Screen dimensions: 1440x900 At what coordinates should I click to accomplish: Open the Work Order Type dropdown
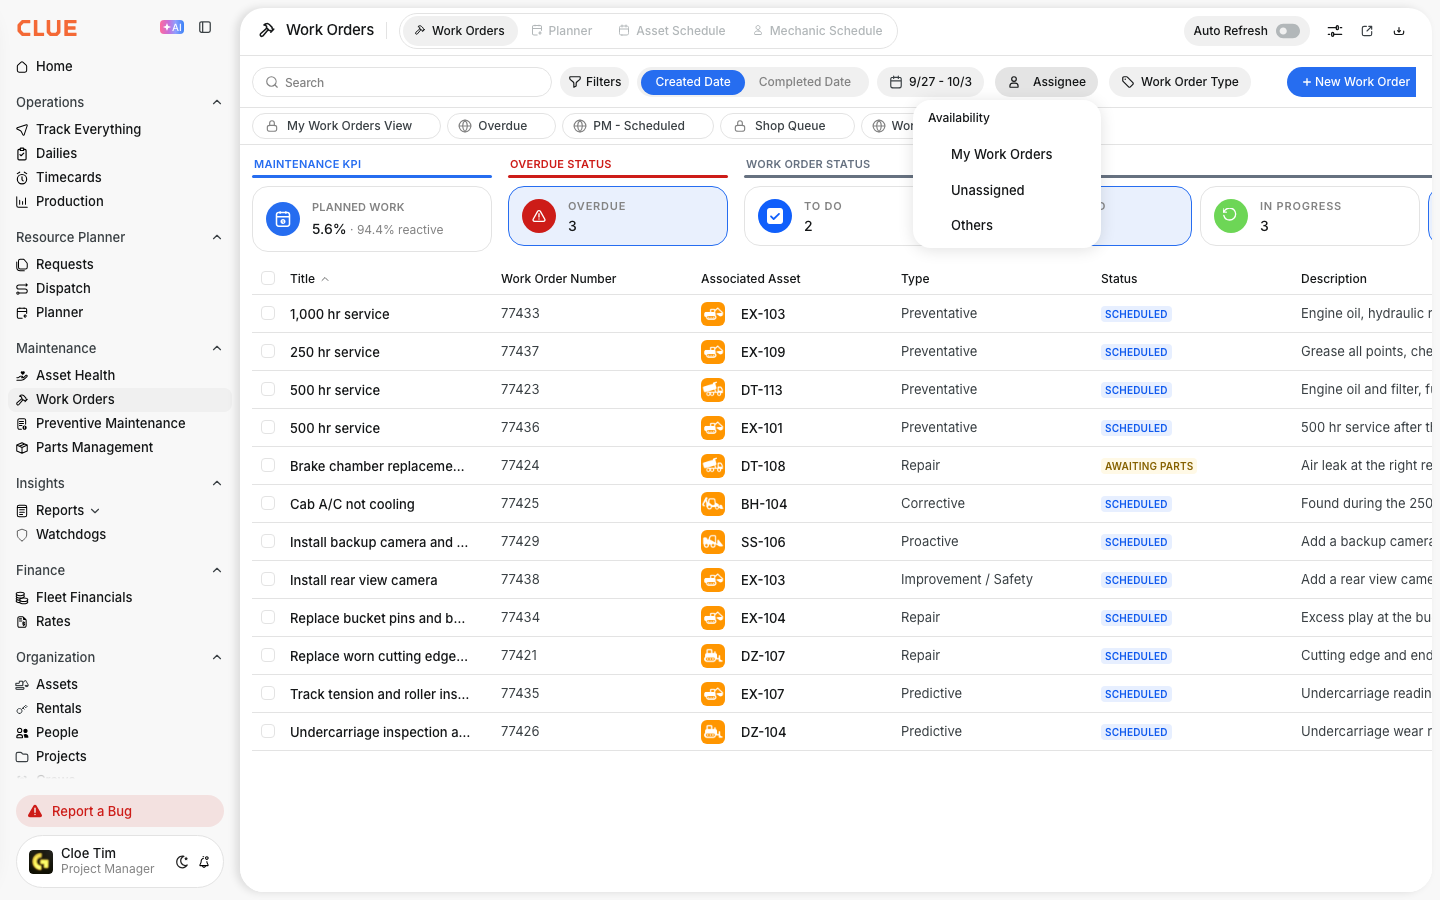(1180, 82)
